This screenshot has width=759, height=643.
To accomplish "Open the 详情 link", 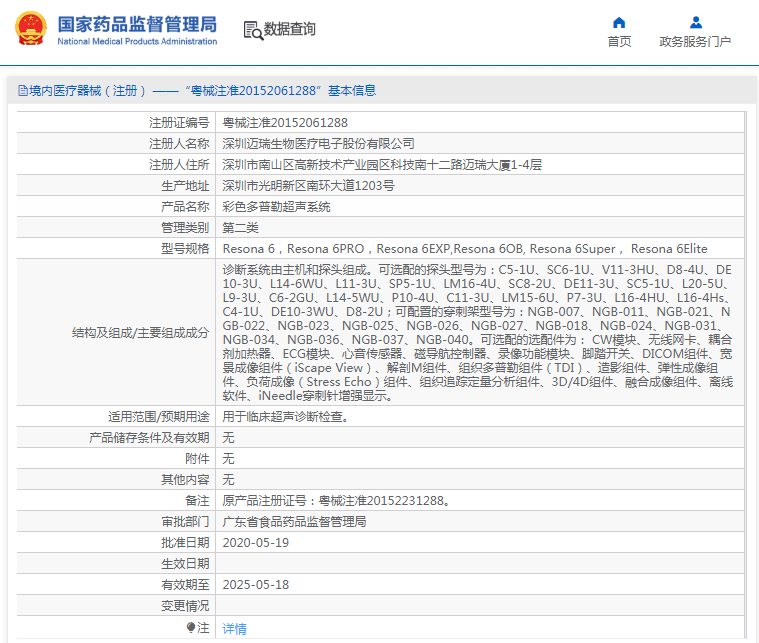I will click(x=235, y=628).
